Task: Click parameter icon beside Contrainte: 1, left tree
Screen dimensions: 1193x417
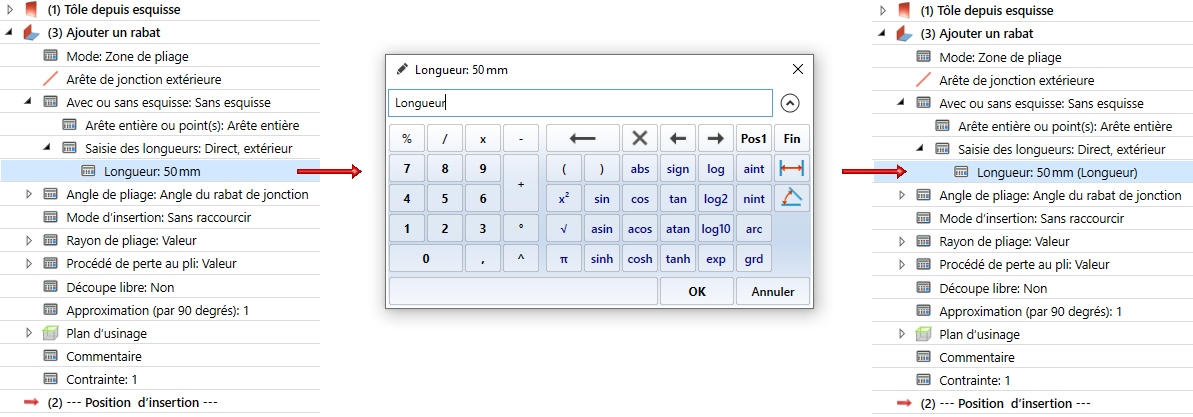Action: pyautogui.click(x=50, y=379)
